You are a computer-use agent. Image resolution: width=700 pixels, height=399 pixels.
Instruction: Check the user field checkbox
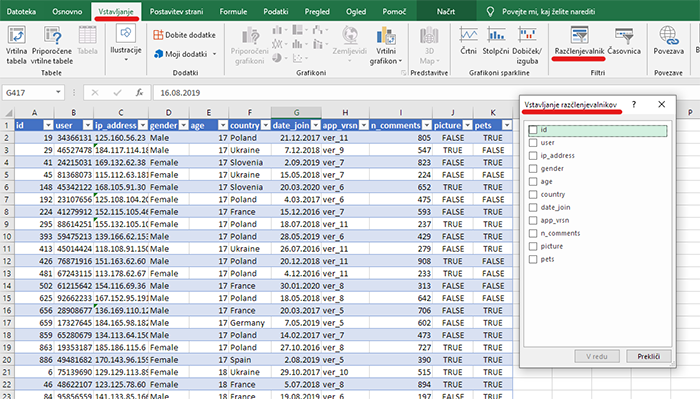point(533,143)
